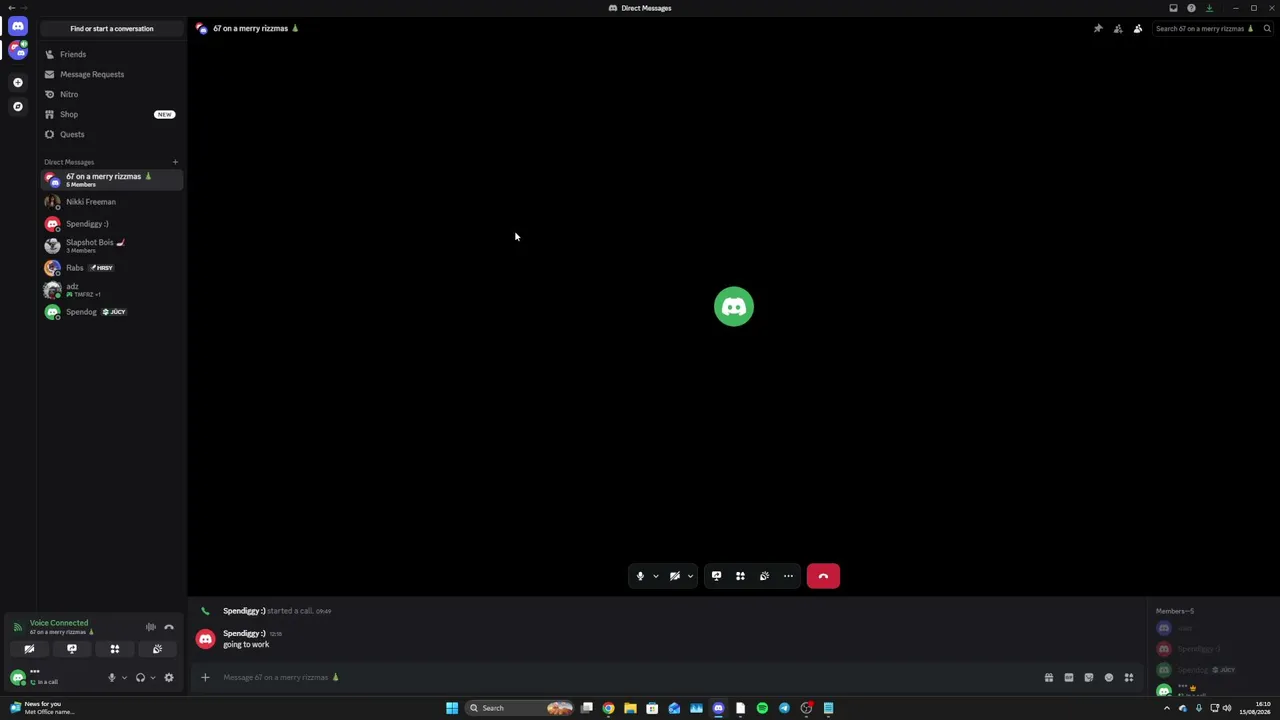Open Message Requests

click(111, 75)
